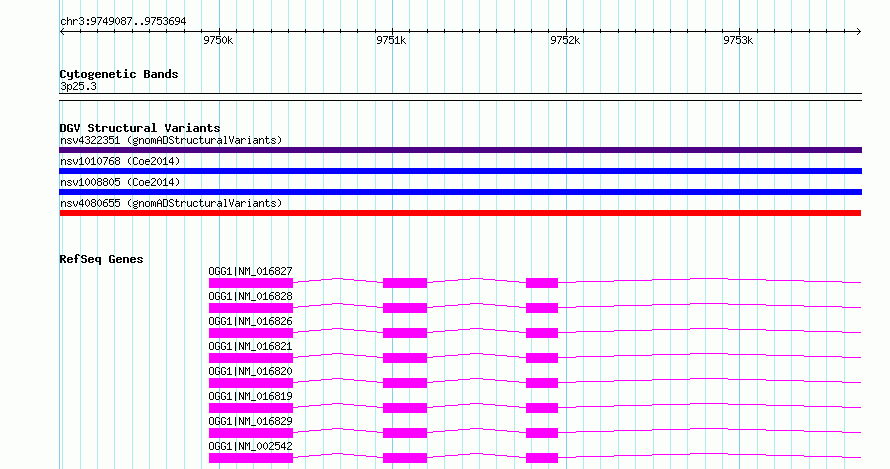Select the blue nsv1008805 variant bar

tap(460, 192)
